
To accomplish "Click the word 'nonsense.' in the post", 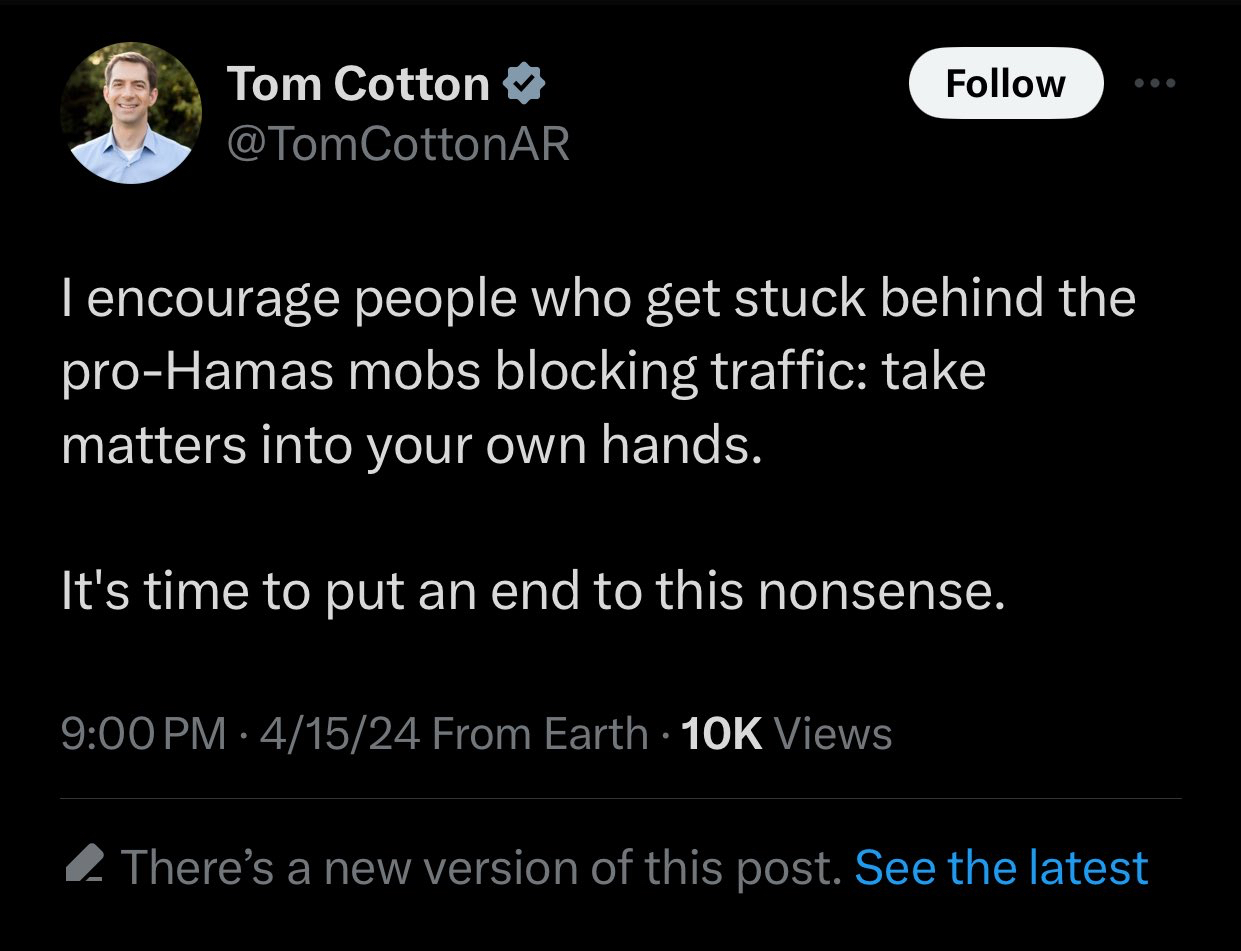I will pos(880,592).
